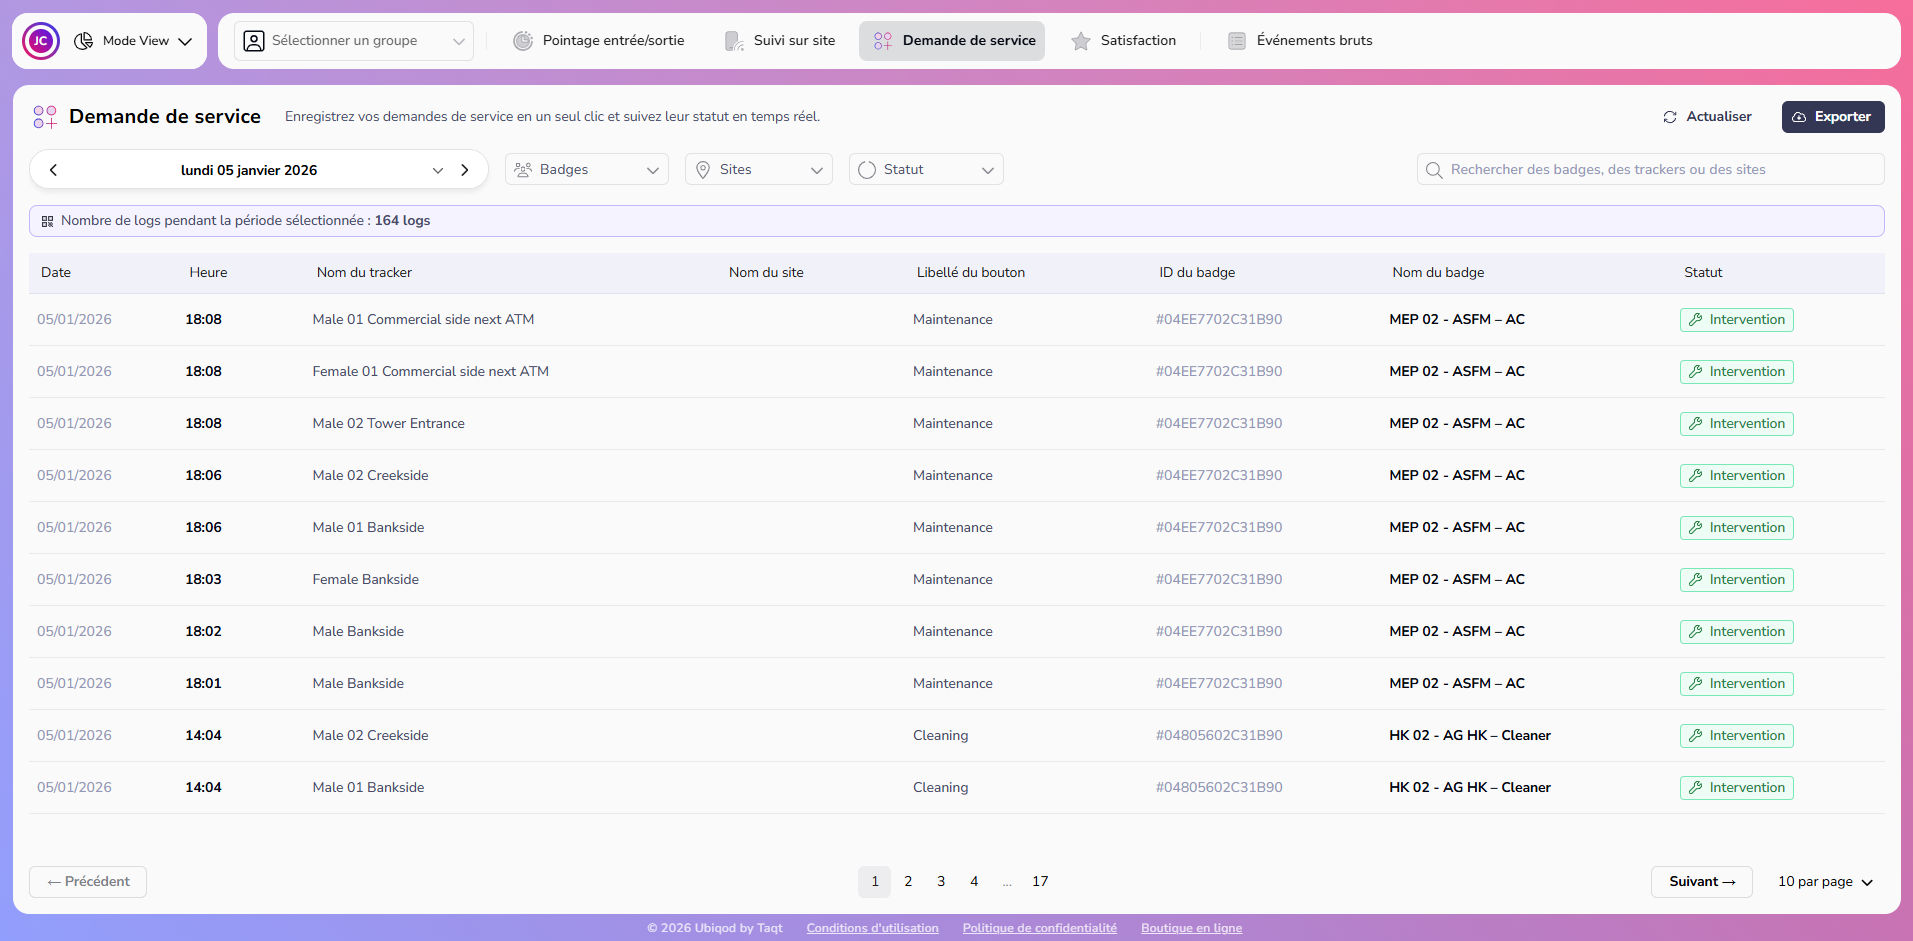Select page 4 in the pagination
The image size is (1913, 941).
973,881
